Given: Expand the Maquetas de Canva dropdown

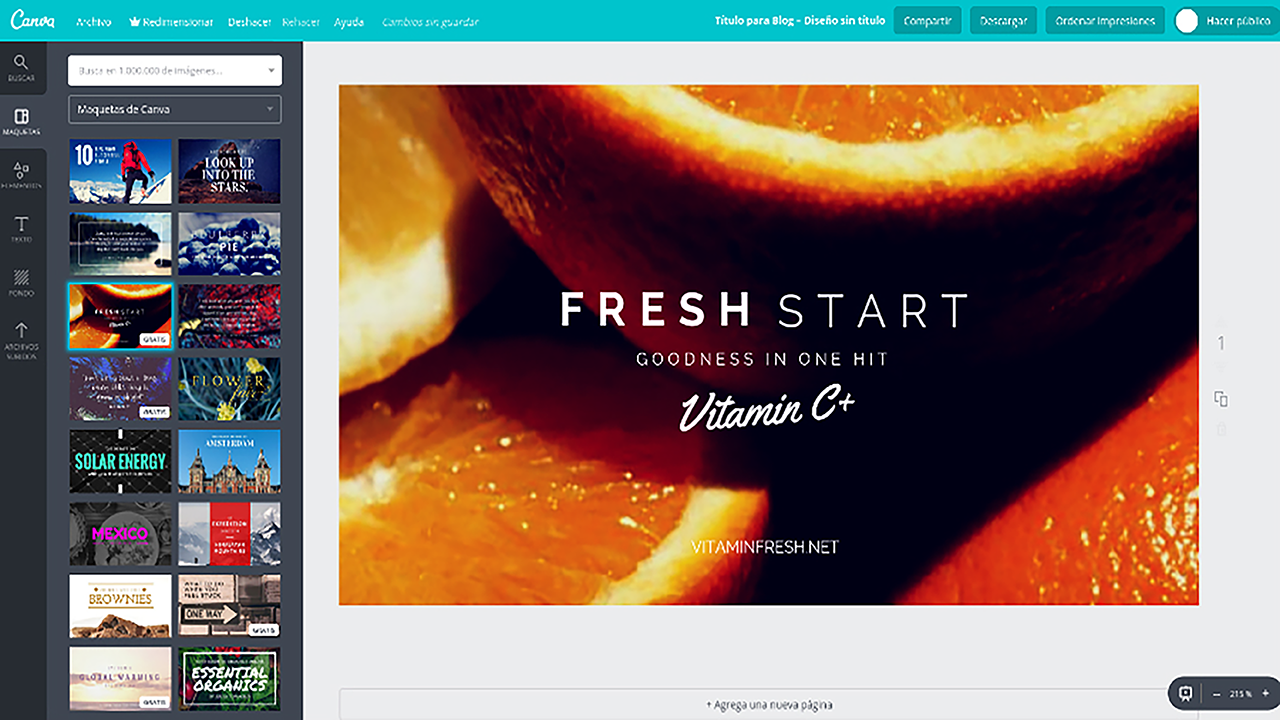Looking at the screenshot, I should tap(175, 109).
